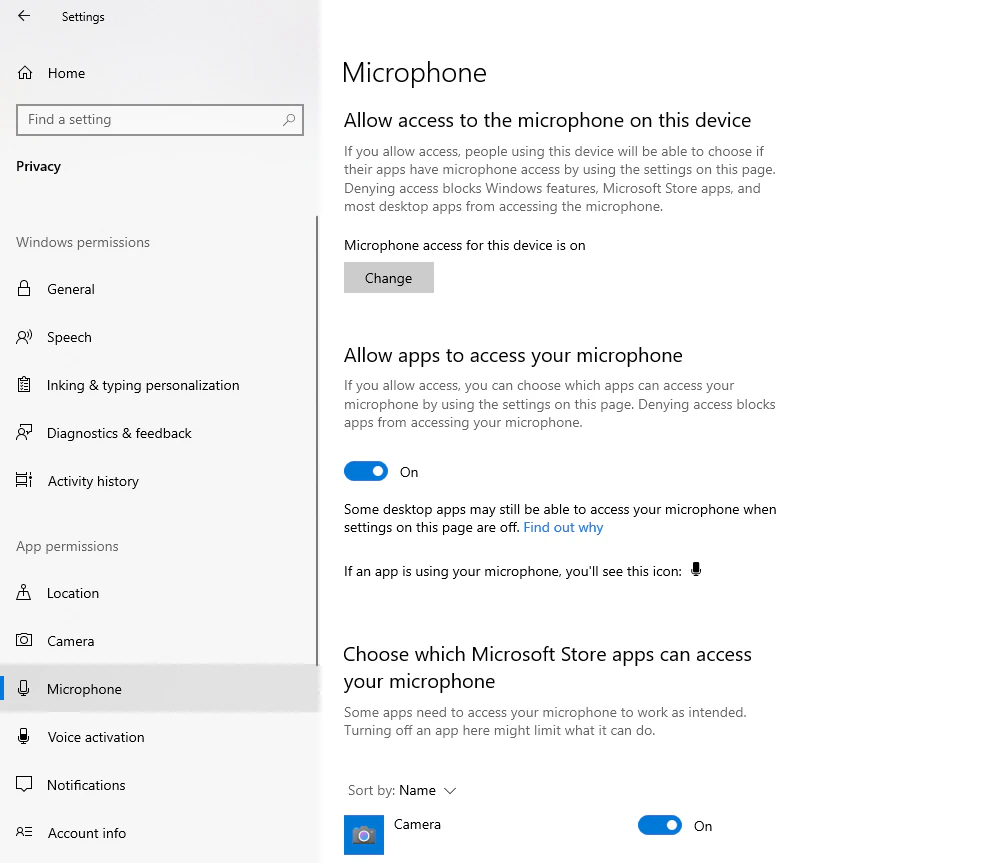Click the Microphone page heading
Image resolution: width=1000 pixels, height=863 pixels.
[414, 73]
